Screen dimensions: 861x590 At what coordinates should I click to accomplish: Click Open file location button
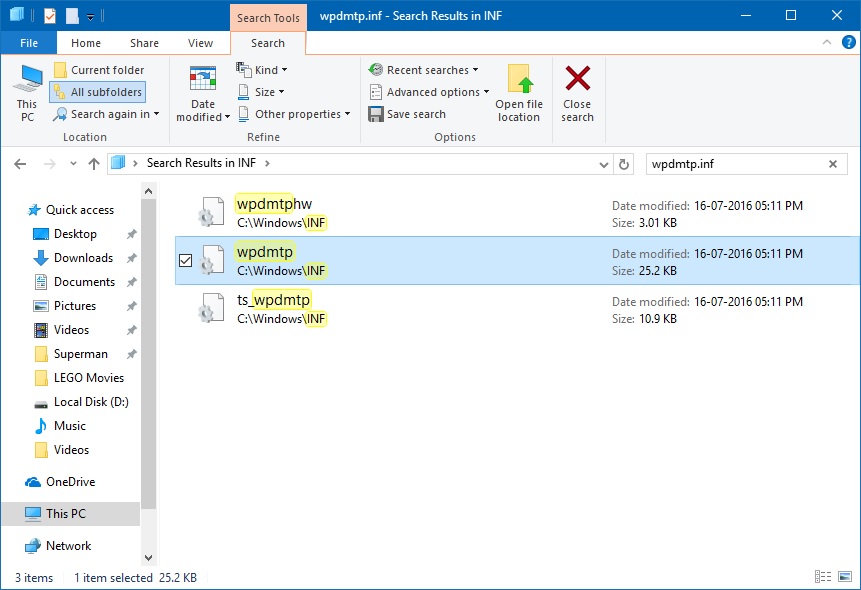point(519,93)
